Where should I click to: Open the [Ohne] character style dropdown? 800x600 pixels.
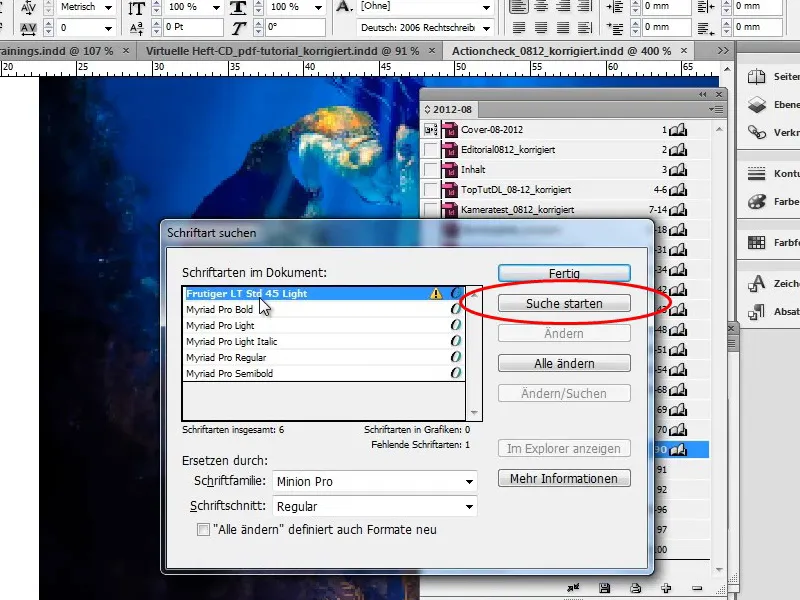[x=486, y=8]
